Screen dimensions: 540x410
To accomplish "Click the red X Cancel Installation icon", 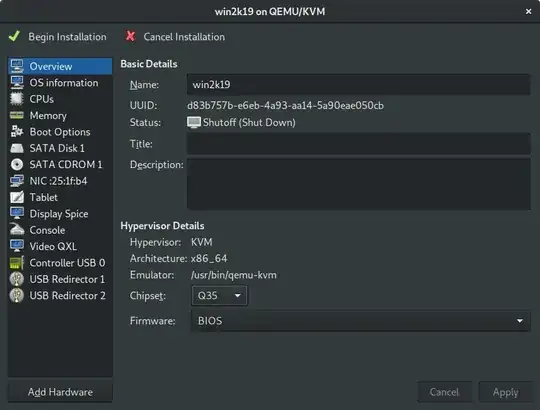I will pyautogui.click(x=131, y=36).
